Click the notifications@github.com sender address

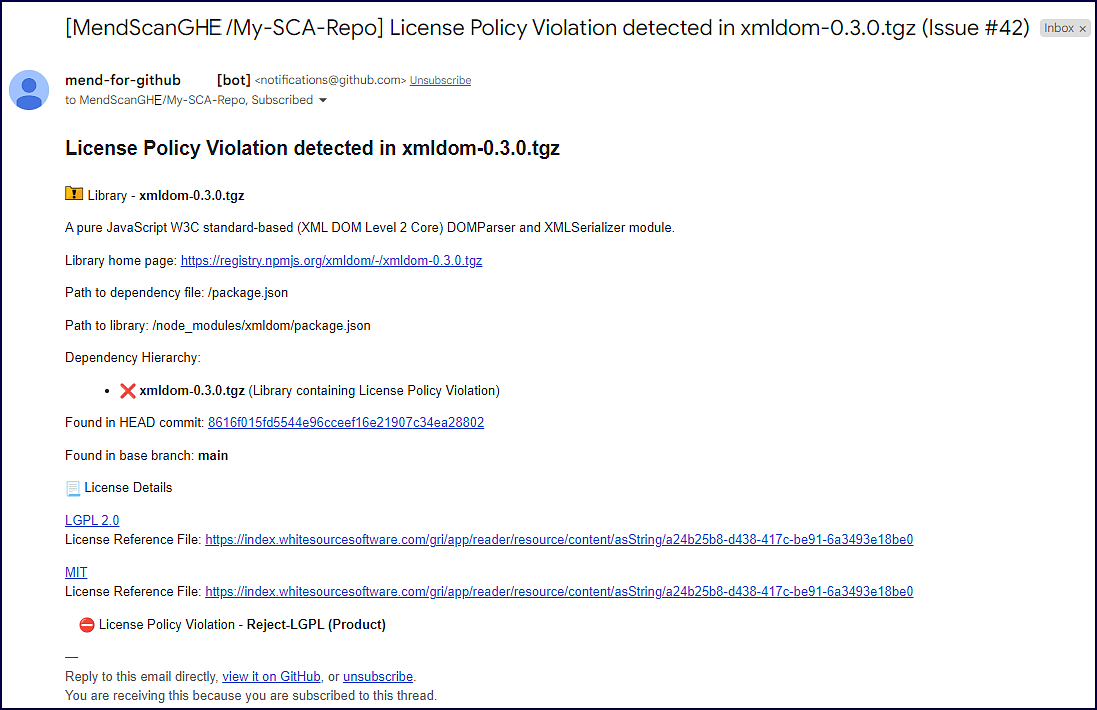click(330, 80)
